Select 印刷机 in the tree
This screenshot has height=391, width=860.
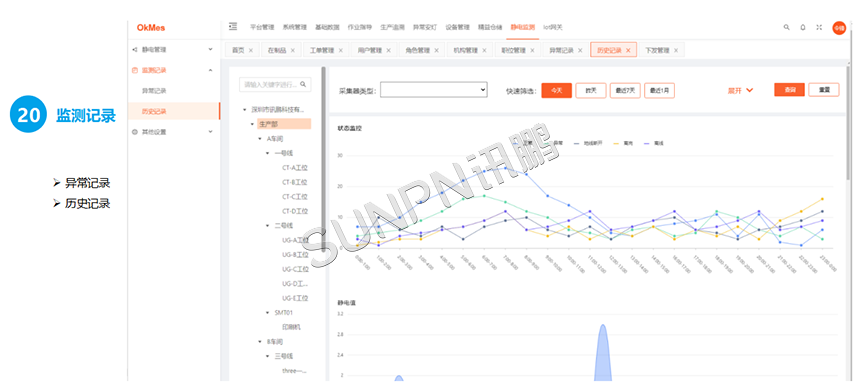click(291, 327)
